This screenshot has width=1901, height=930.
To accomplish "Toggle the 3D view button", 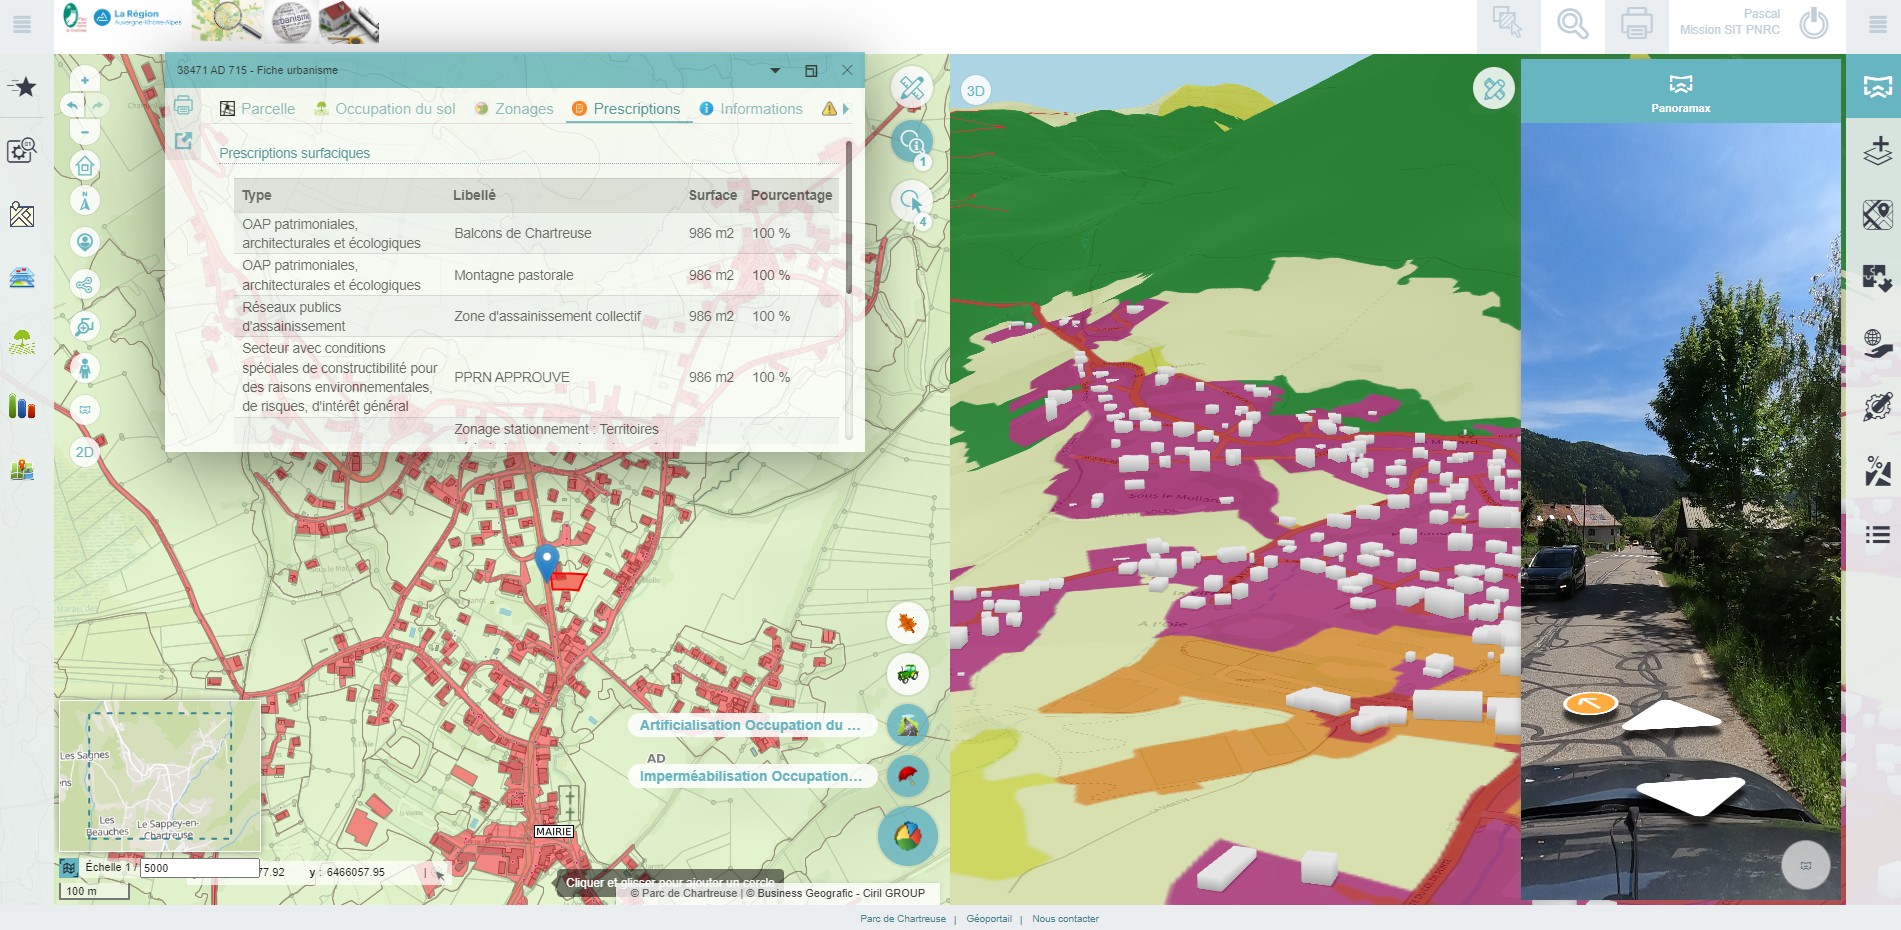I will [x=975, y=91].
